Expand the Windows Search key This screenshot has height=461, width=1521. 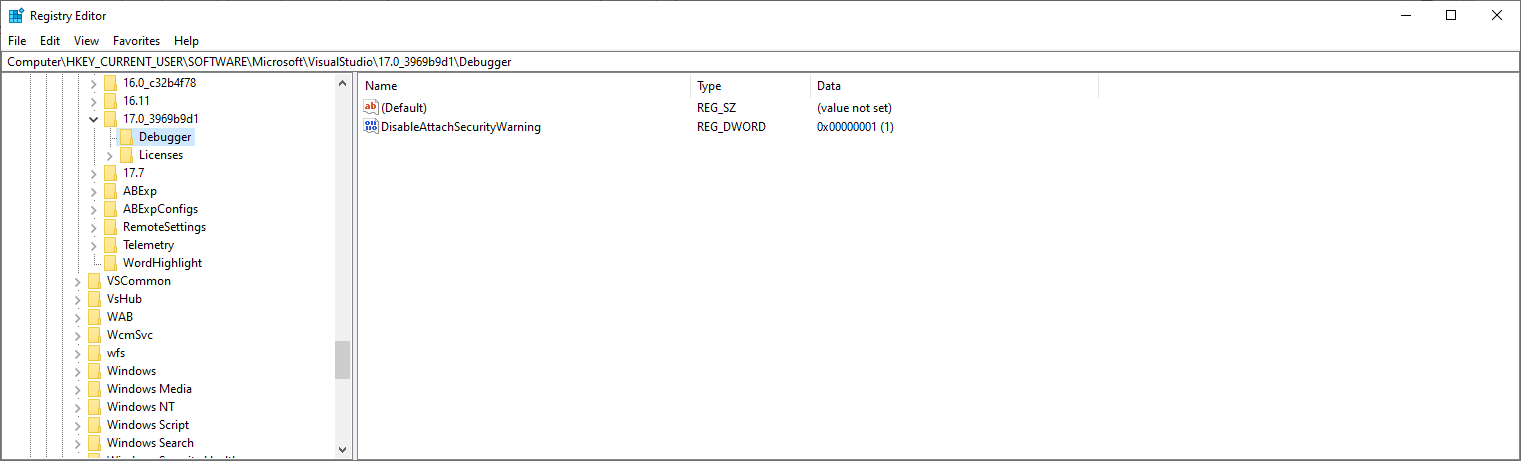[x=78, y=443]
